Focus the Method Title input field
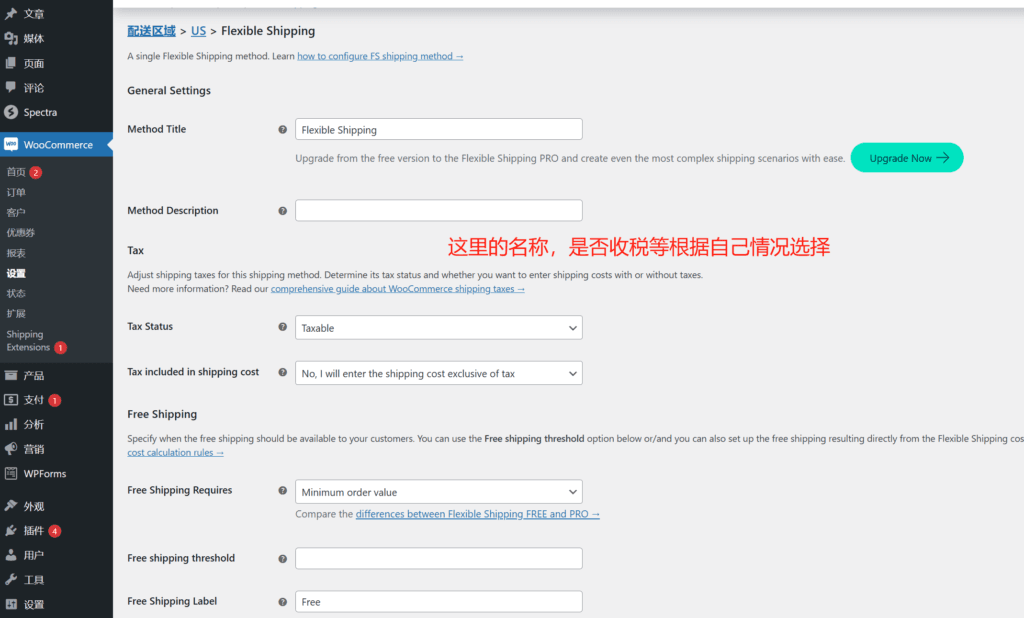This screenshot has height=618, width=1024. pos(439,129)
